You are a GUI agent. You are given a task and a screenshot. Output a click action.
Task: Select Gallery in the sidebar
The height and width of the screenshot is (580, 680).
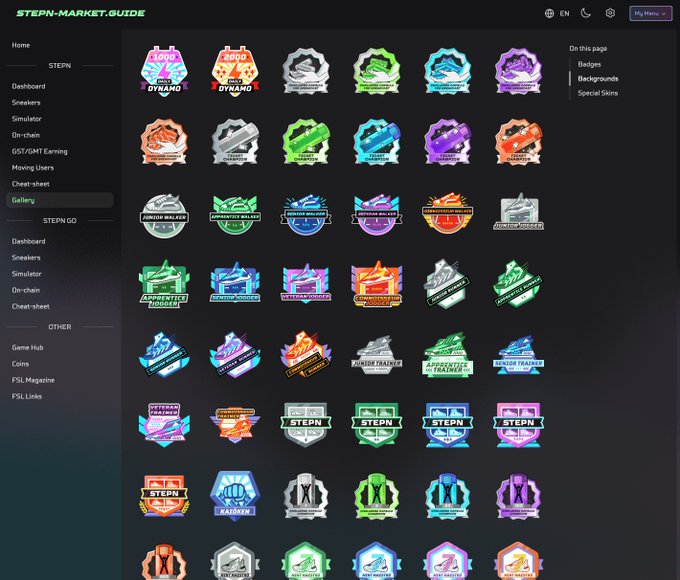point(60,200)
